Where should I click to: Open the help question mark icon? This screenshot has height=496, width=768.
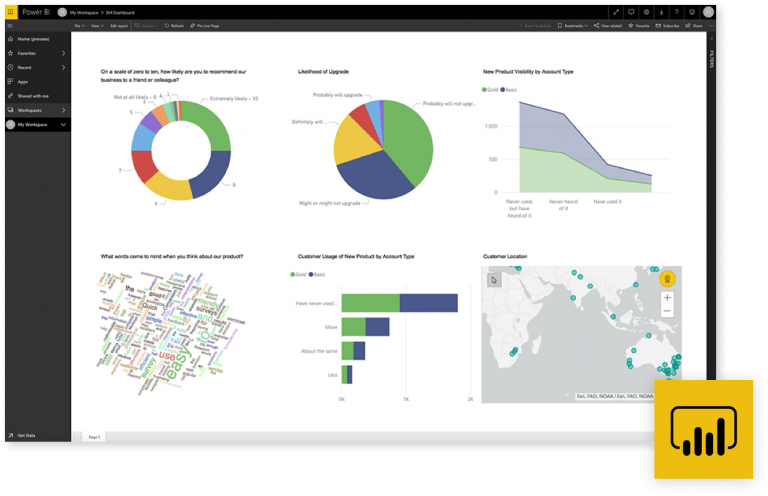point(676,12)
